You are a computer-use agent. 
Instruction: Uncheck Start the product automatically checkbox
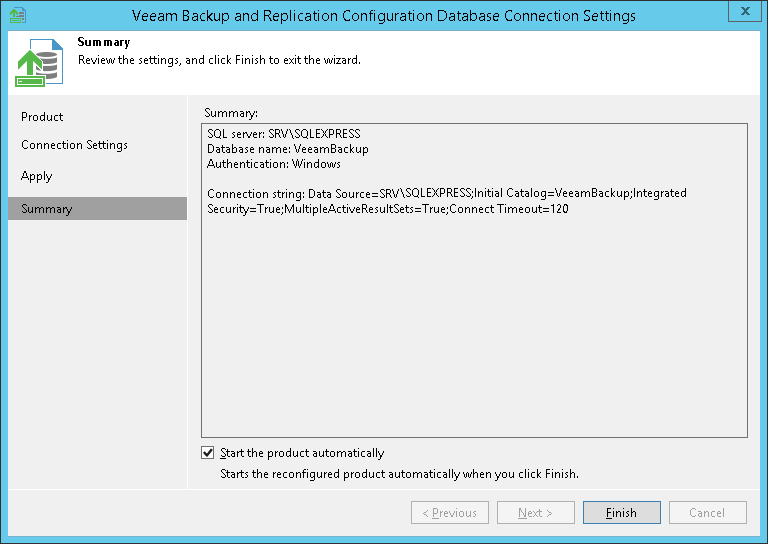[x=208, y=453]
